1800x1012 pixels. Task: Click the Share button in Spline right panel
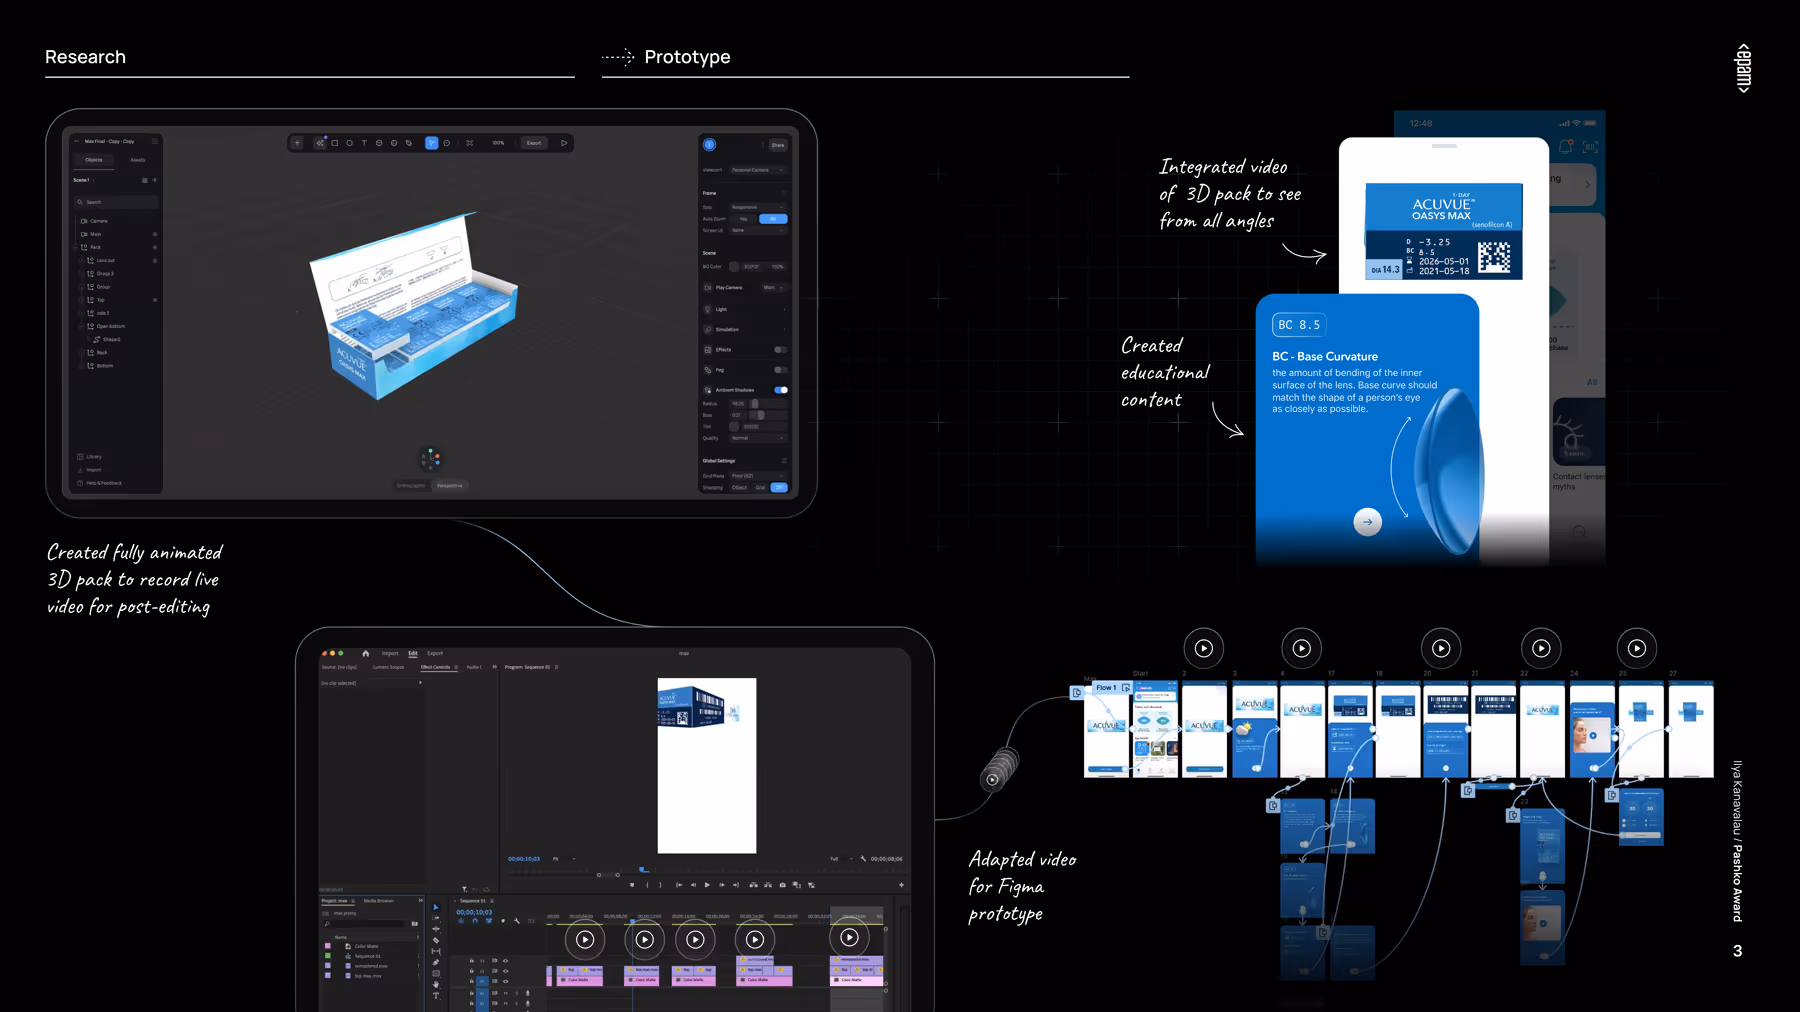(x=778, y=145)
